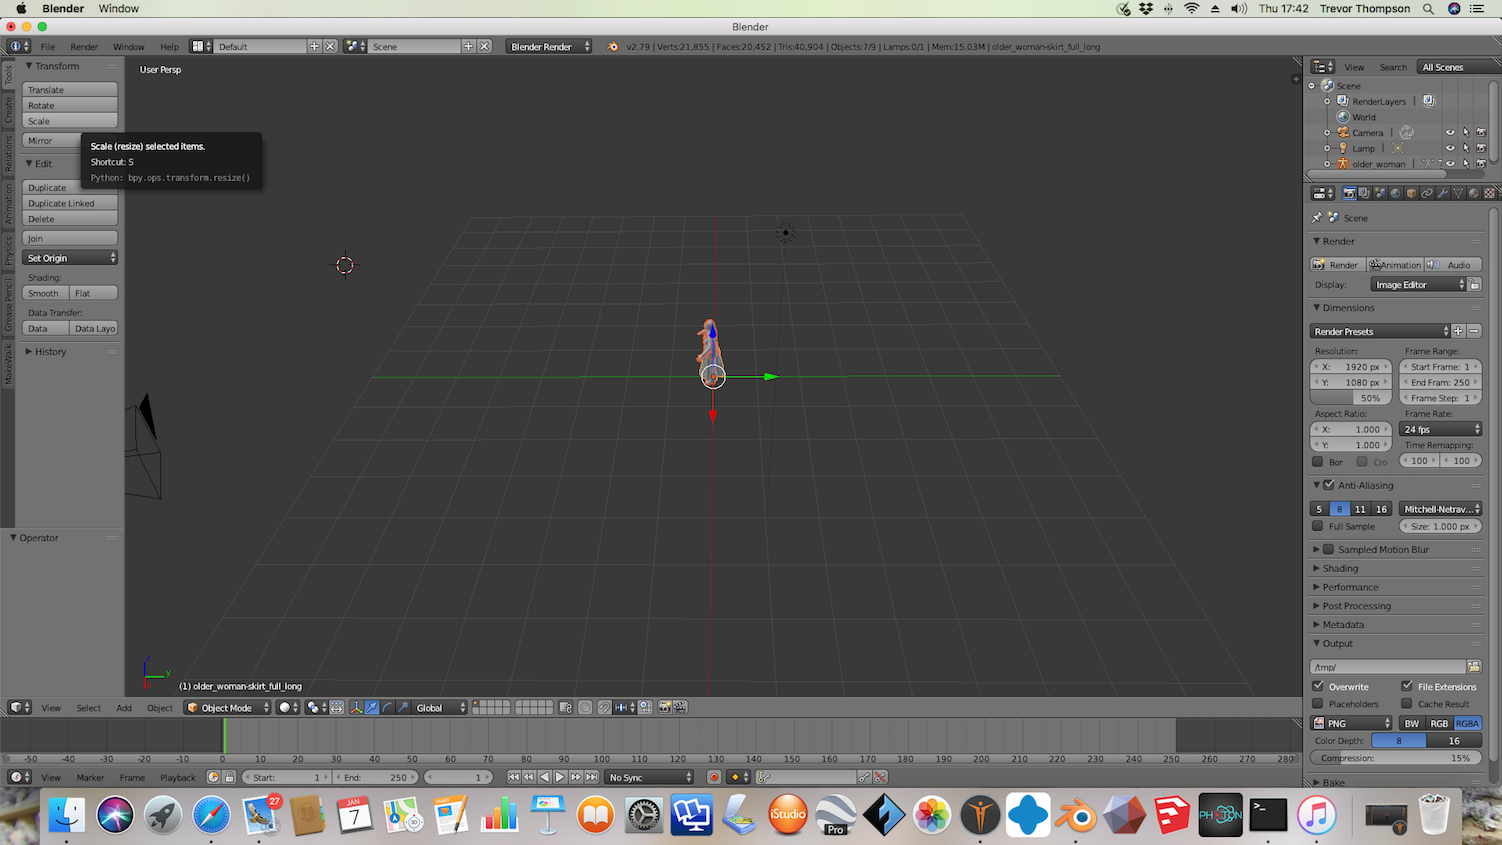Open the Playback menu in timeline

click(x=178, y=777)
